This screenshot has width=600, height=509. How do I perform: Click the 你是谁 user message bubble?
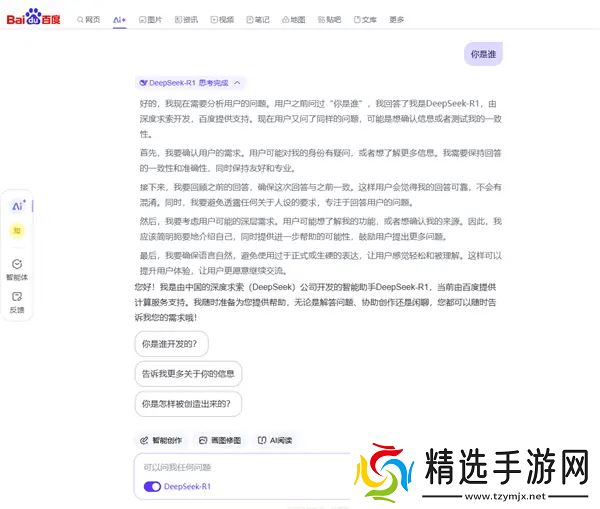coord(483,55)
